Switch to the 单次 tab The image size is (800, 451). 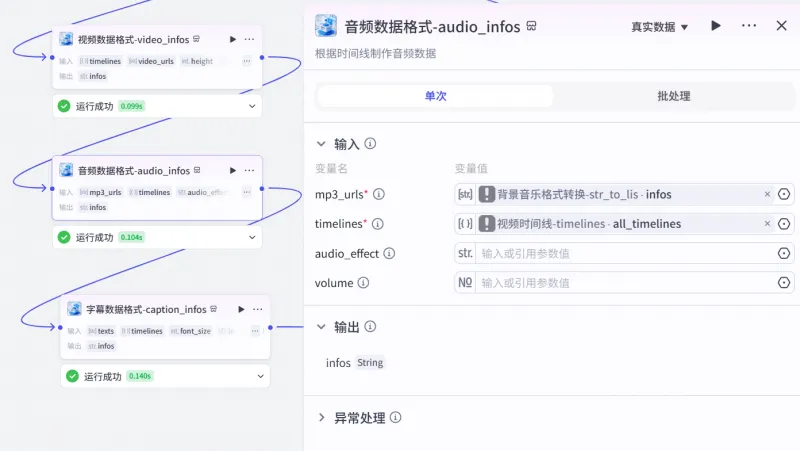click(435, 96)
